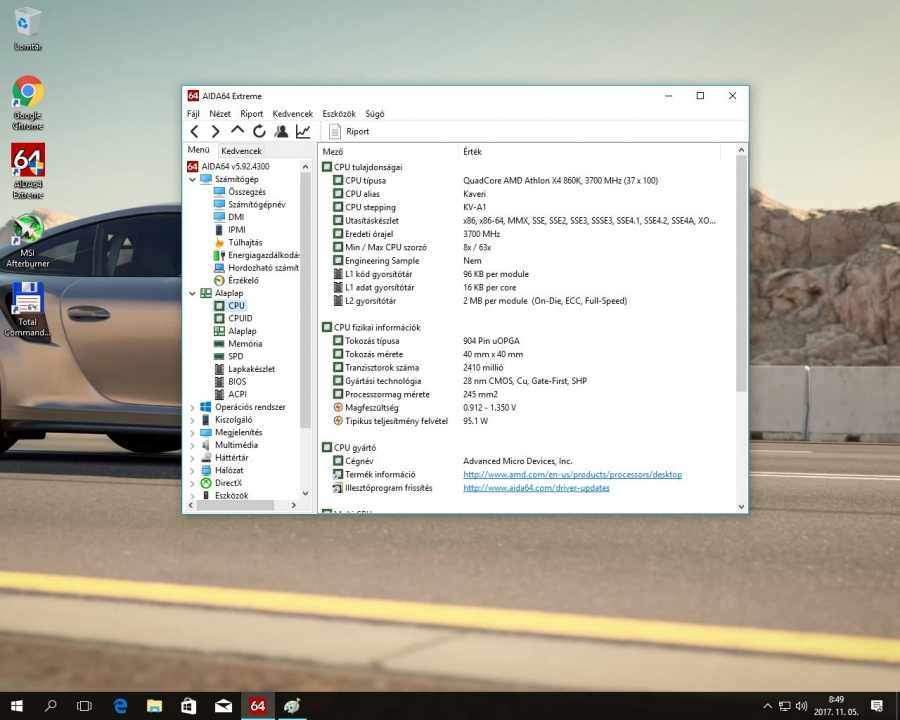The width and height of the screenshot is (900, 720).
Task: Open the graph chart toolbar icon
Action: pos(303,131)
